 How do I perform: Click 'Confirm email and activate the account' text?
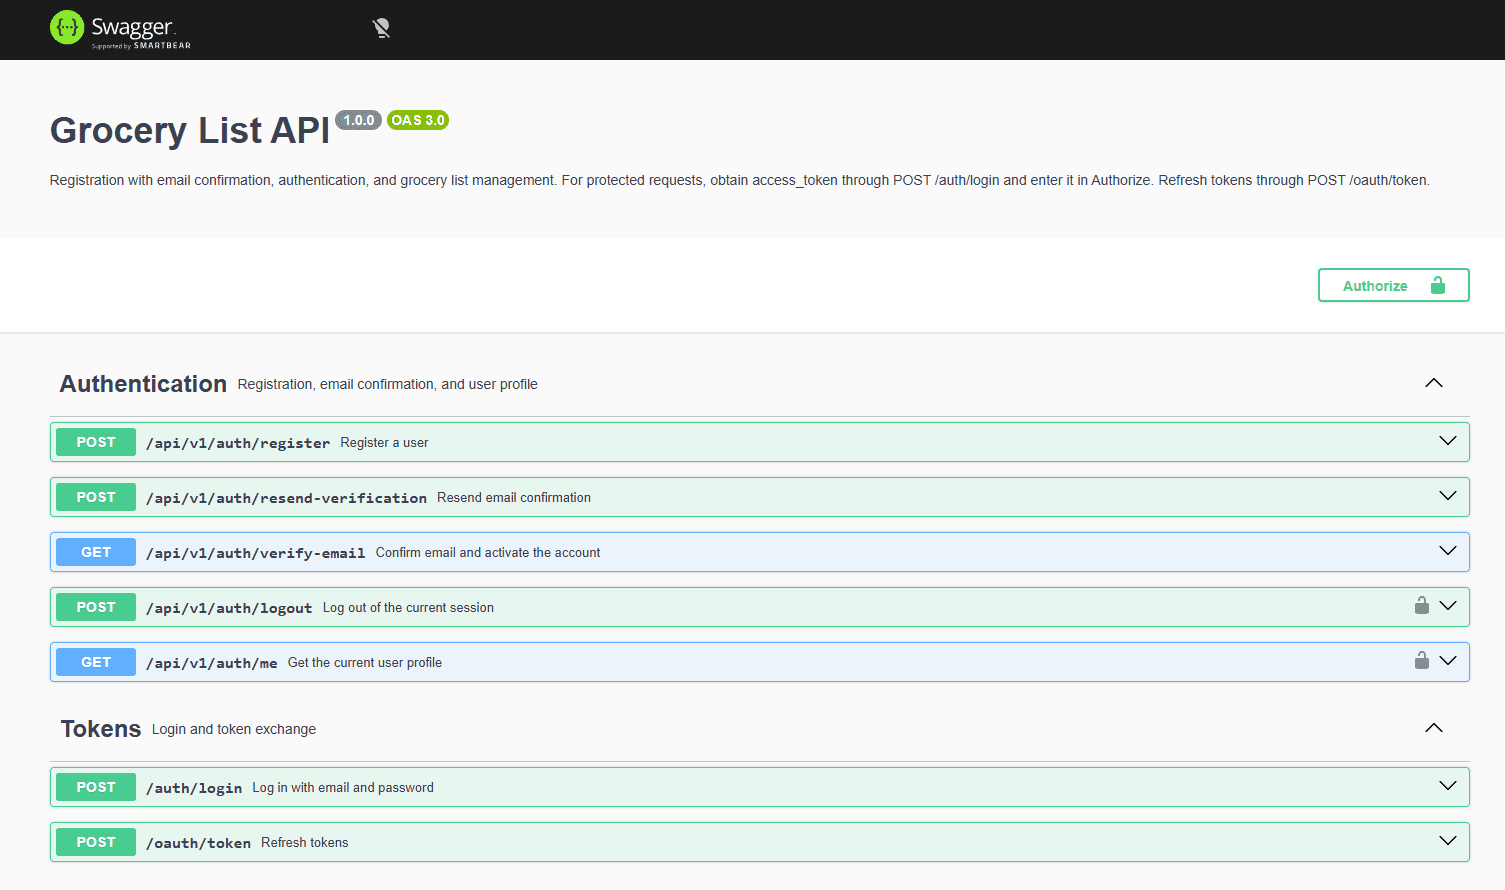point(488,553)
